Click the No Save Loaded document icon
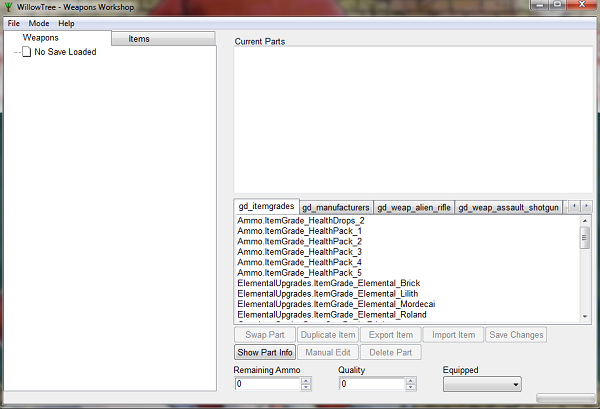The width and height of the screenshot is (600, 409). click(26, 52)
